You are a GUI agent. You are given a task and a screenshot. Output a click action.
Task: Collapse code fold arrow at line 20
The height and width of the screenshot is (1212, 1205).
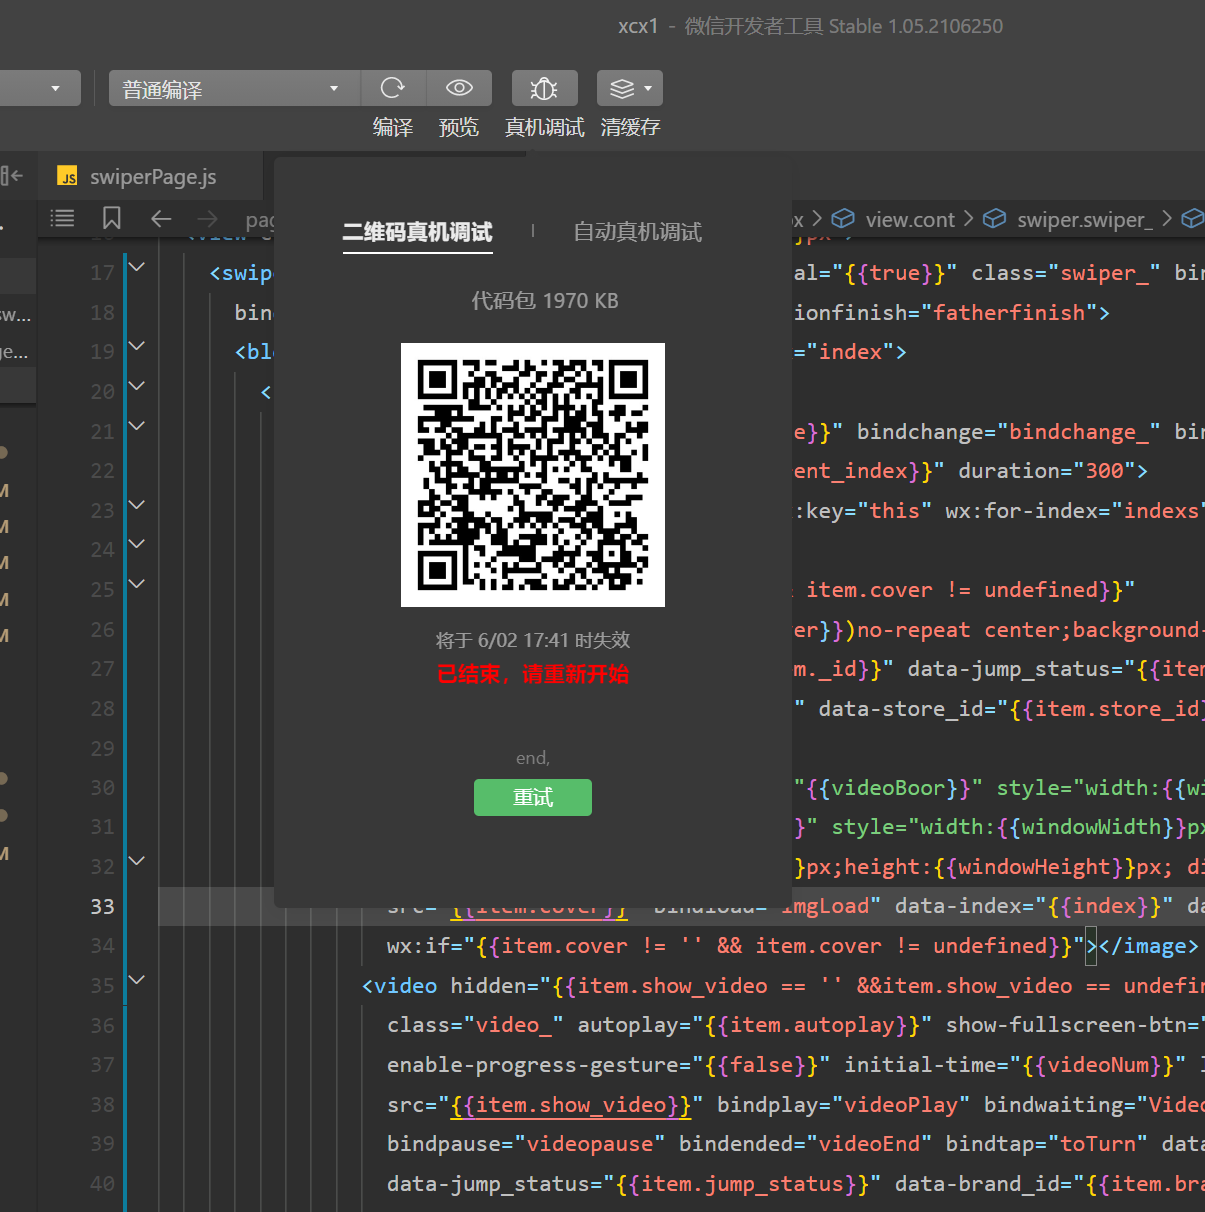pyautogui.click(x=138, y=386)
